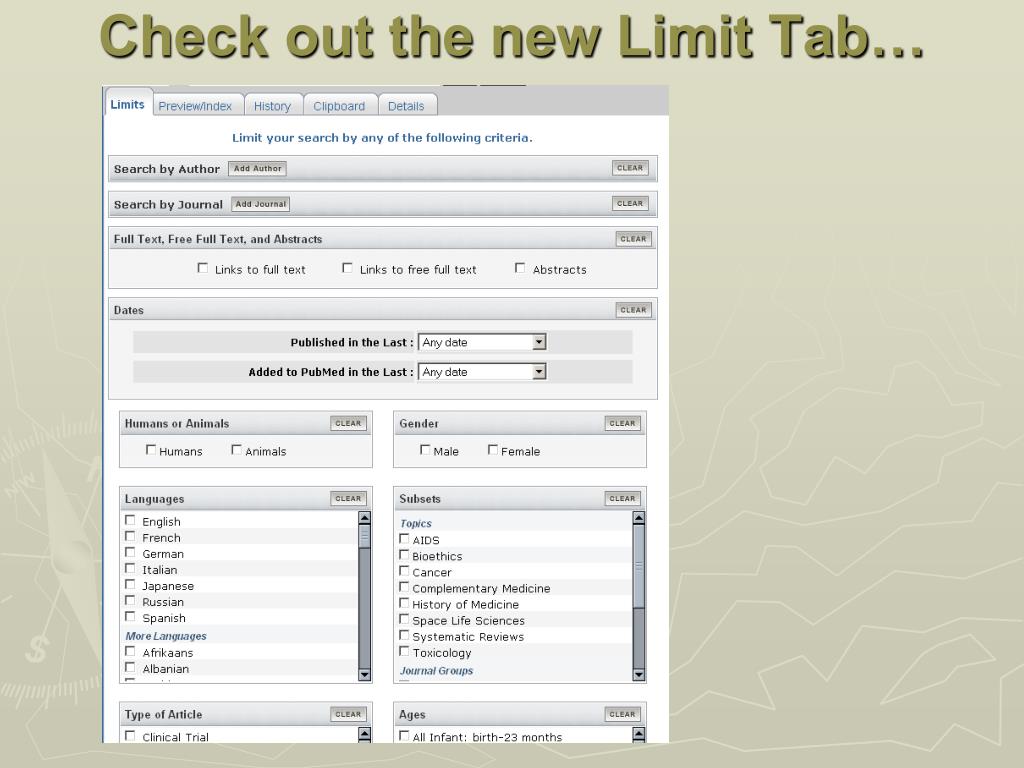Check the German language box
This screenshot has width=1024, height=768.
coord(130,552)
